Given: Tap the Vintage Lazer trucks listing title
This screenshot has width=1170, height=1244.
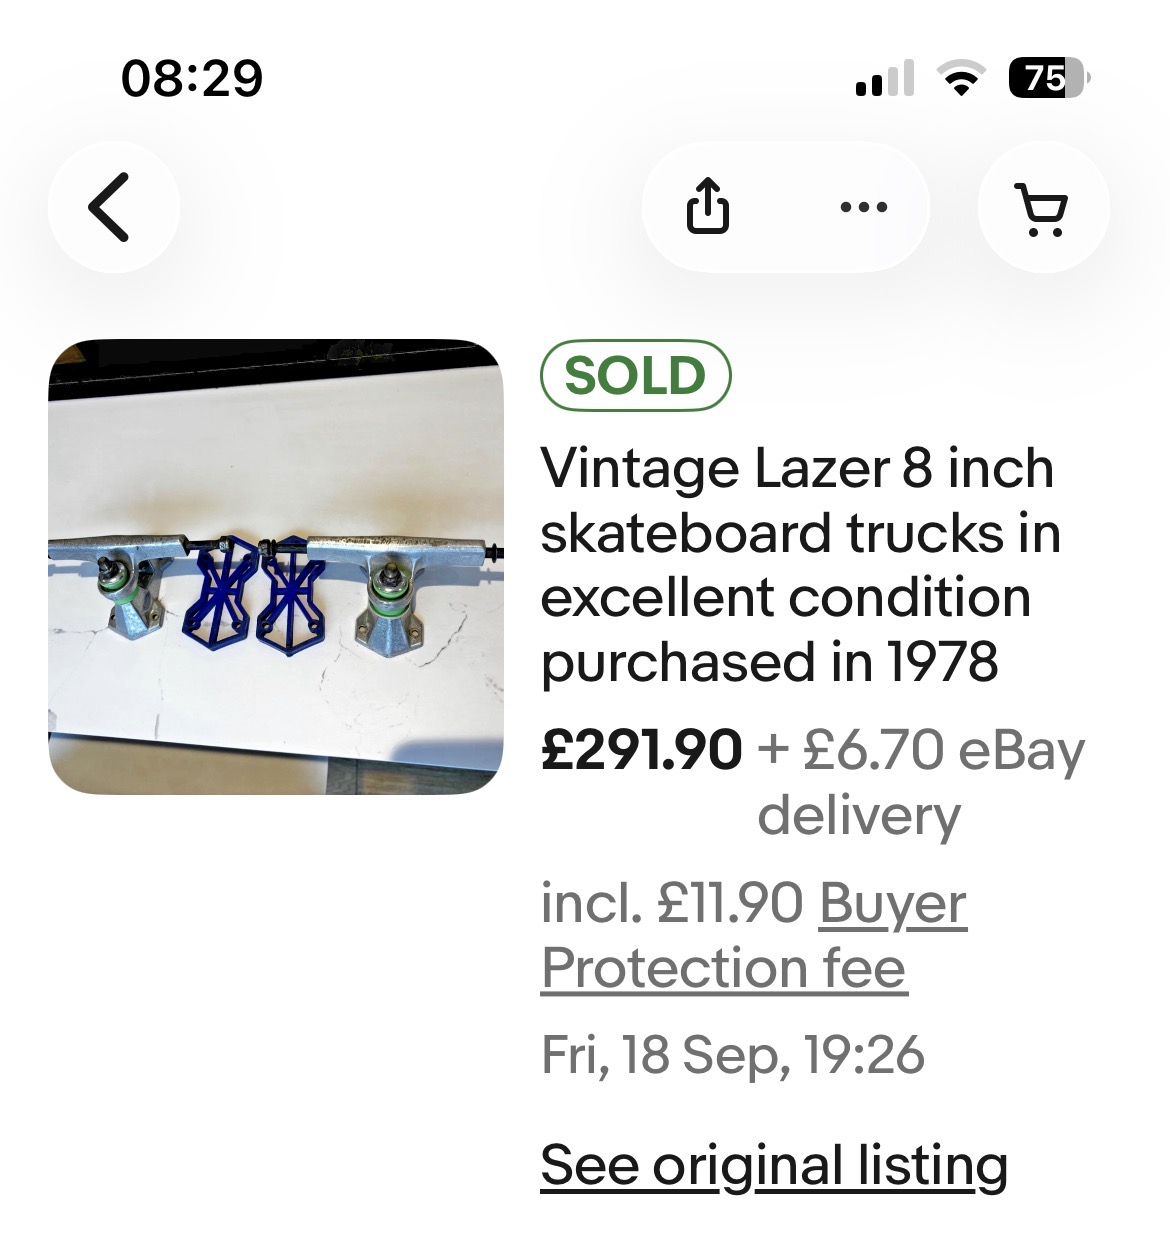Looking at the screenshot, I should [x=800, y=565].
